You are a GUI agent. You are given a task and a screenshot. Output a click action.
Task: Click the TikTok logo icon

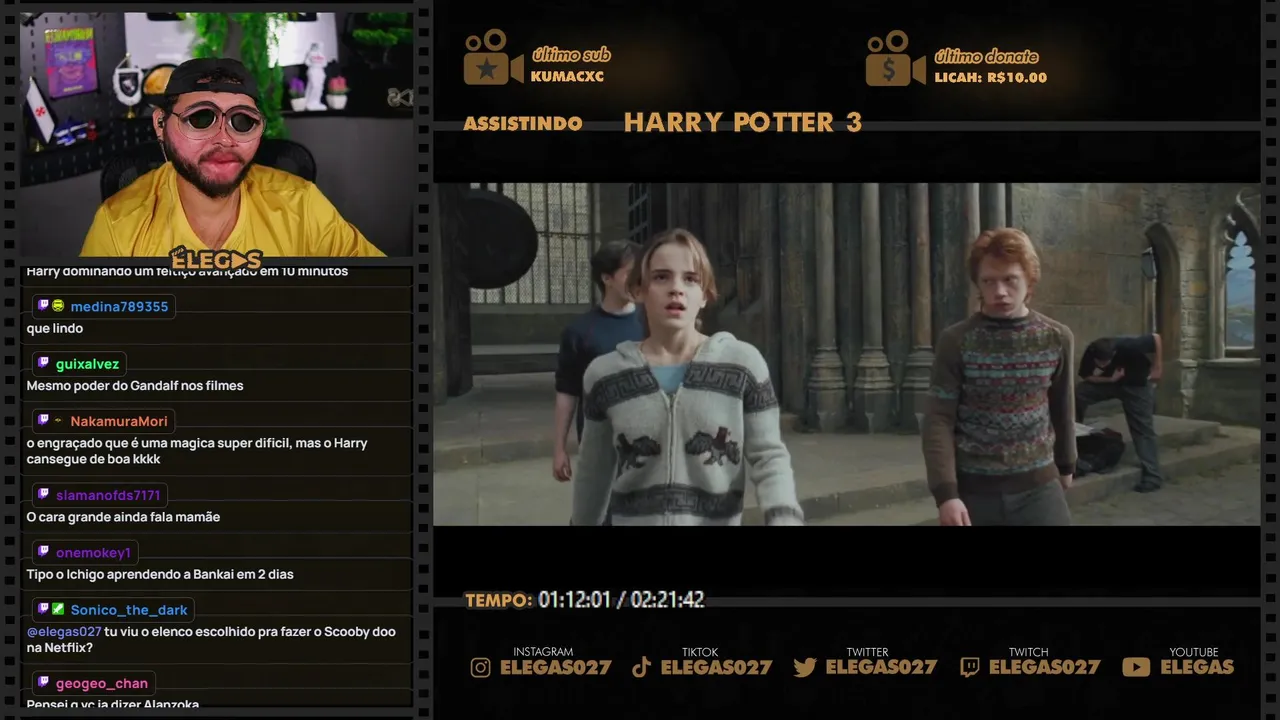point(642,668)
